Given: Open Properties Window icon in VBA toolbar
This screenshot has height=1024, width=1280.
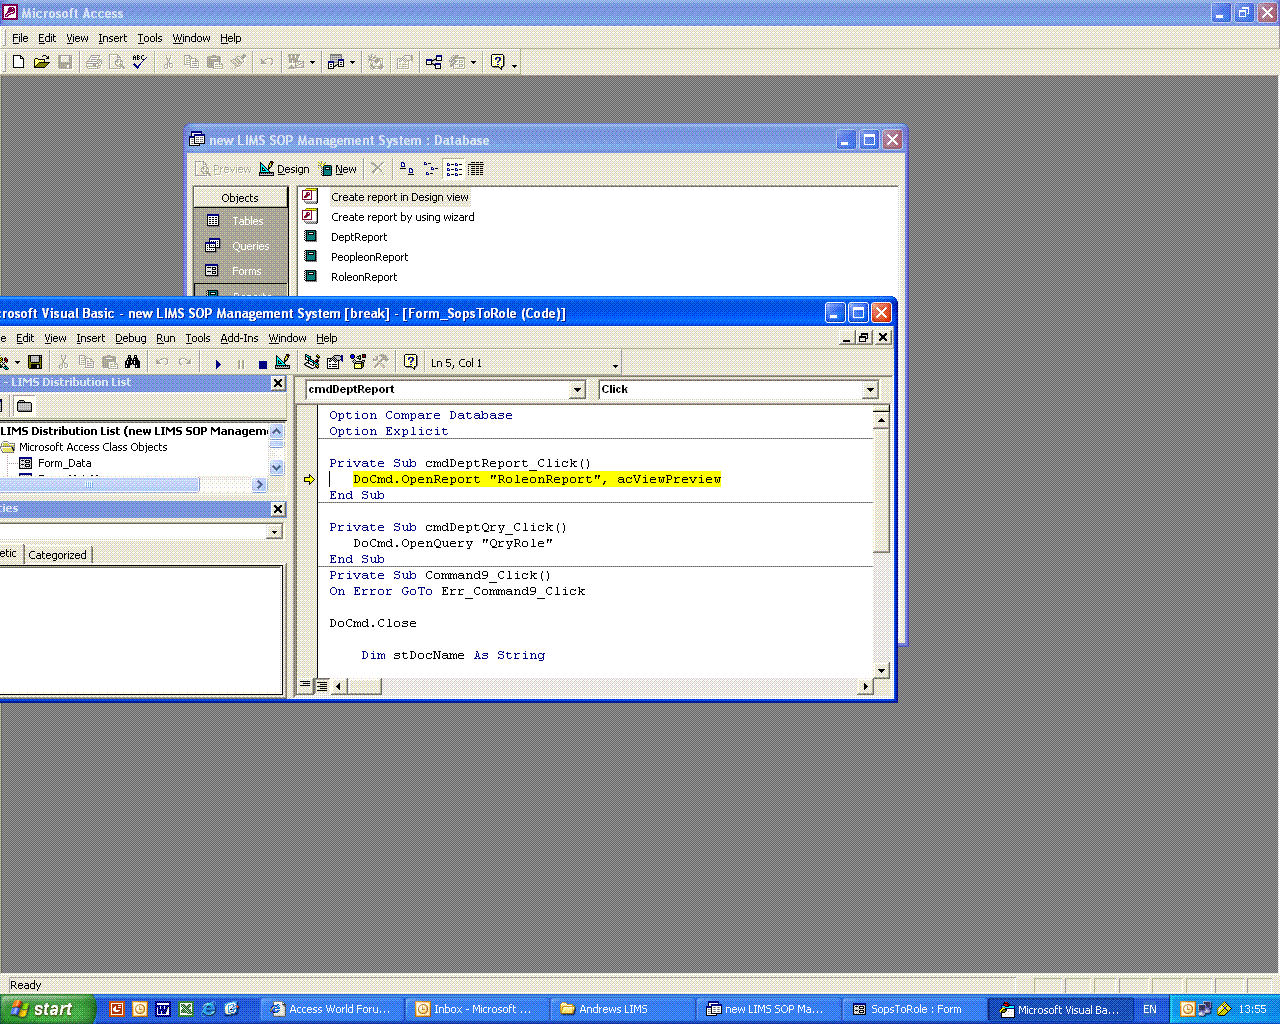Looking at the screenshot, I should point(335,362).
